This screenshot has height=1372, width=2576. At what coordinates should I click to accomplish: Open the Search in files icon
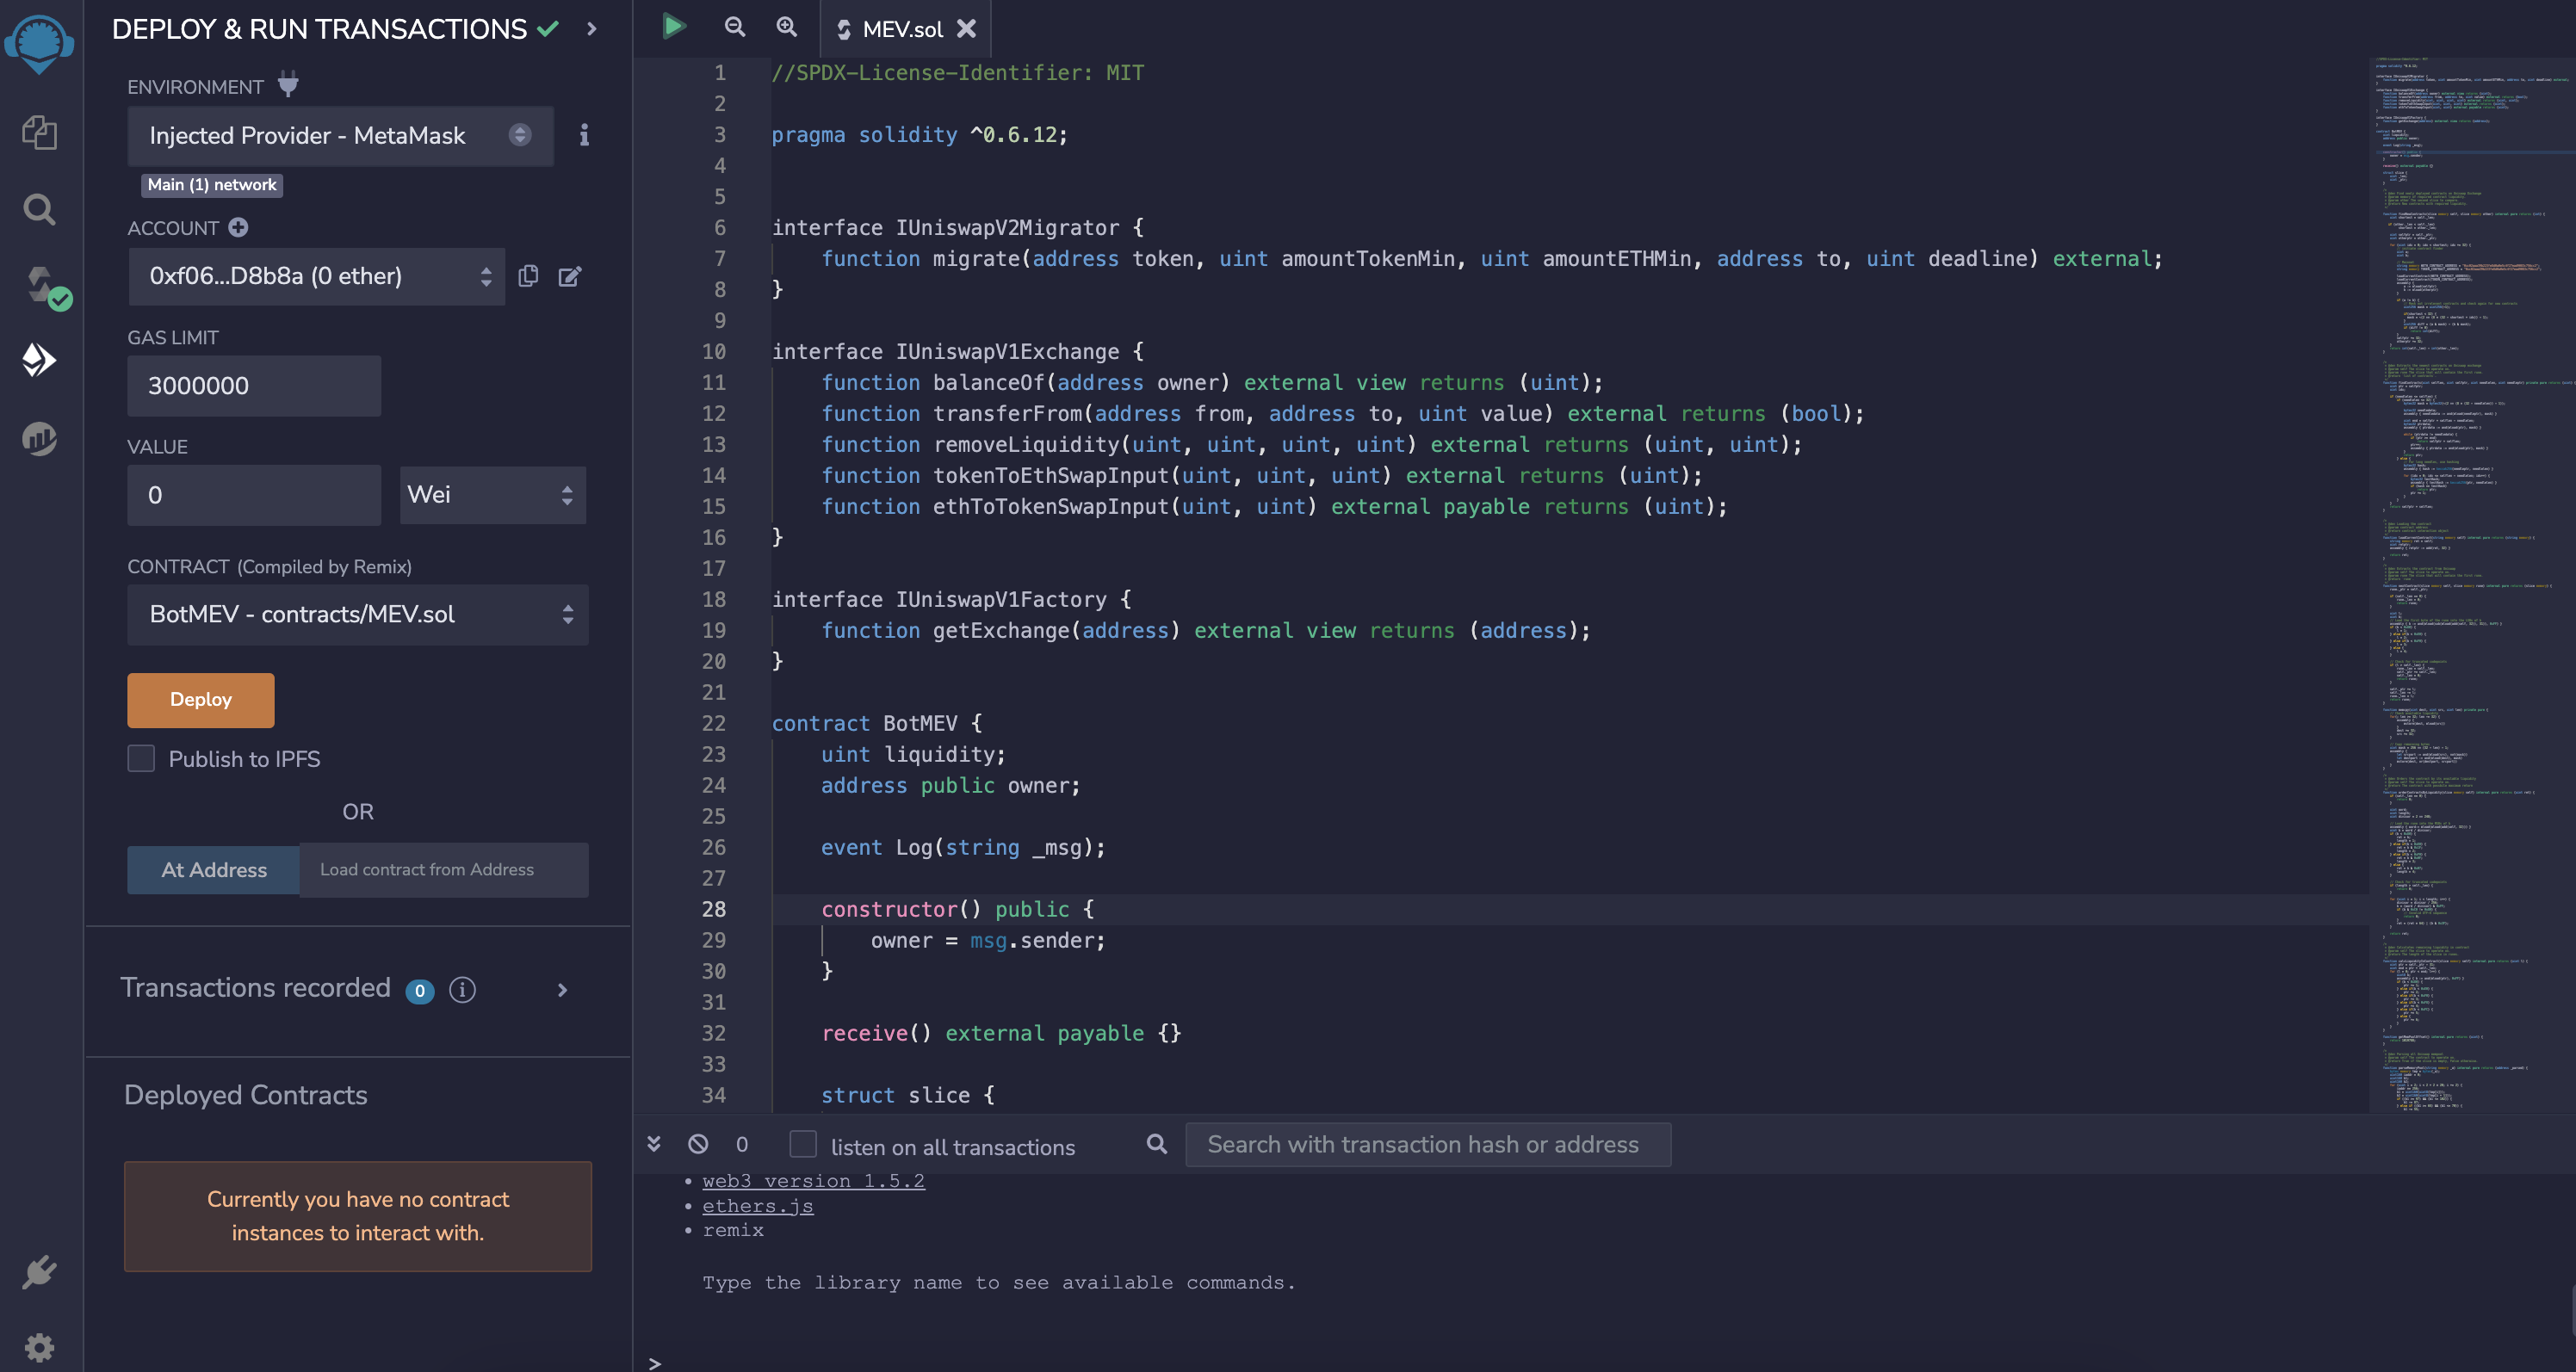[39, 209]
